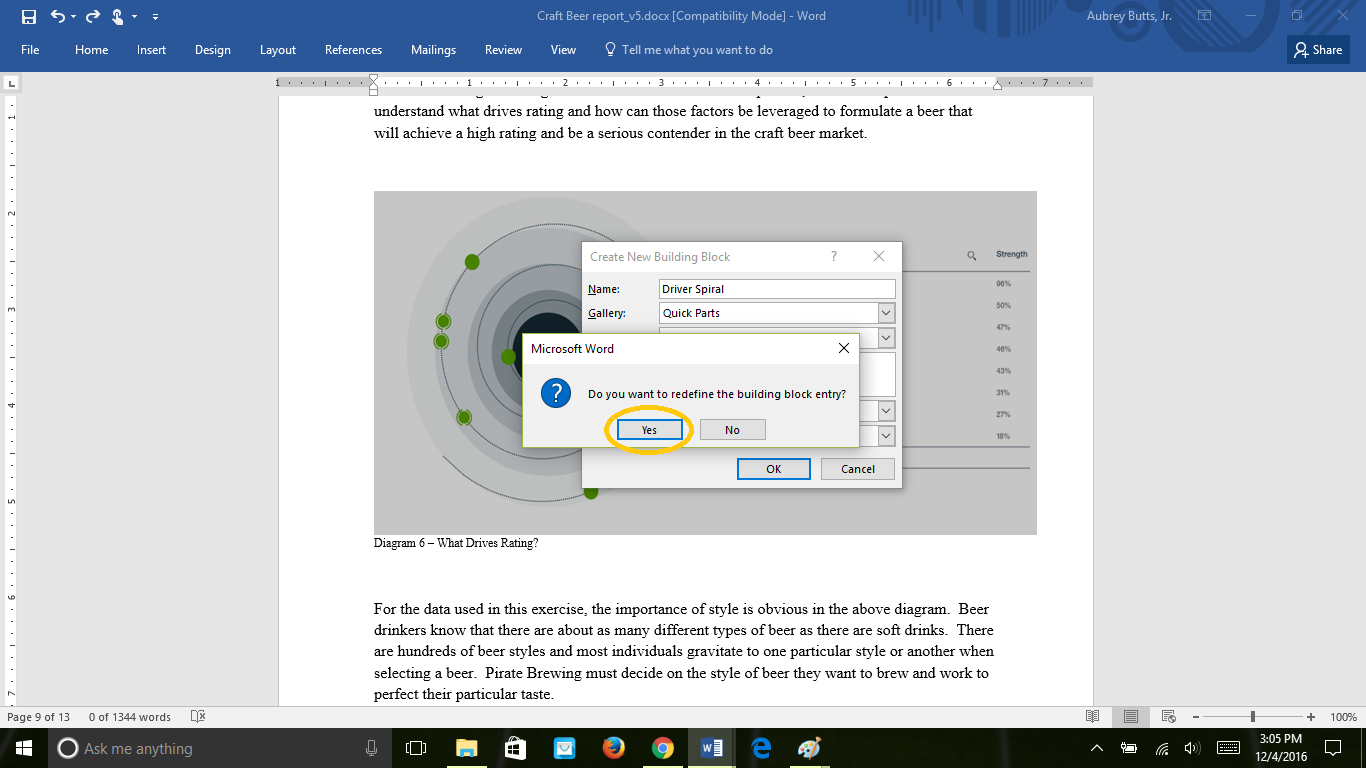This screenshot has width=1366, height=768.
Task: Expand the Options dropdown arrow
Action: pyautogui.click(x=886, y=436)
